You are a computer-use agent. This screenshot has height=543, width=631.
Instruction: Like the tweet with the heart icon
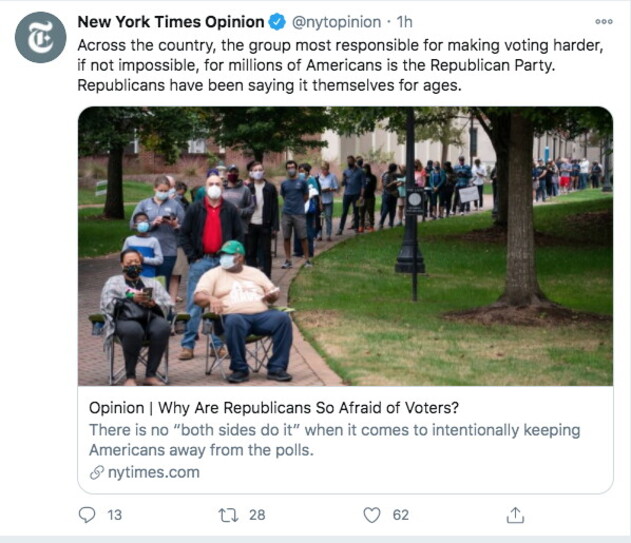[371, 515]
